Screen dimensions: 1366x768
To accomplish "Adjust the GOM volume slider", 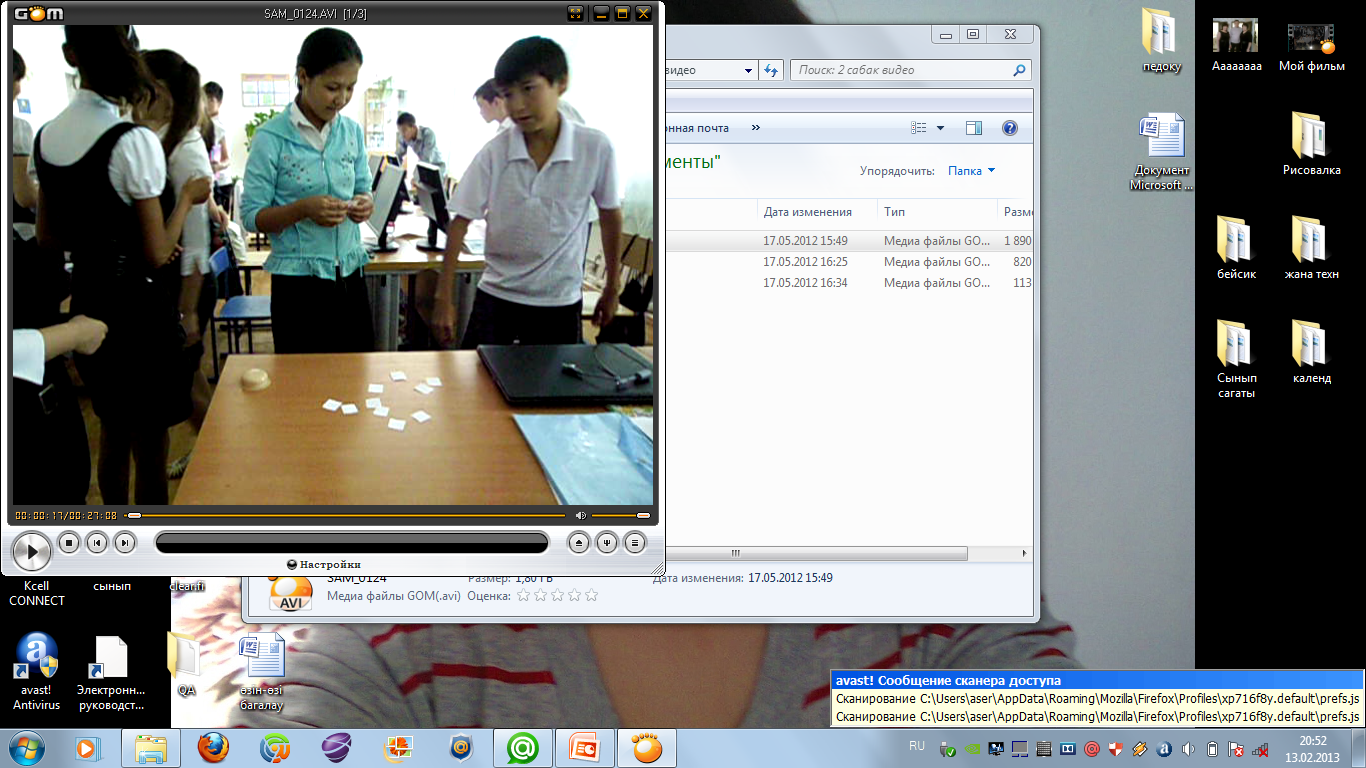I will coord(621,516).
